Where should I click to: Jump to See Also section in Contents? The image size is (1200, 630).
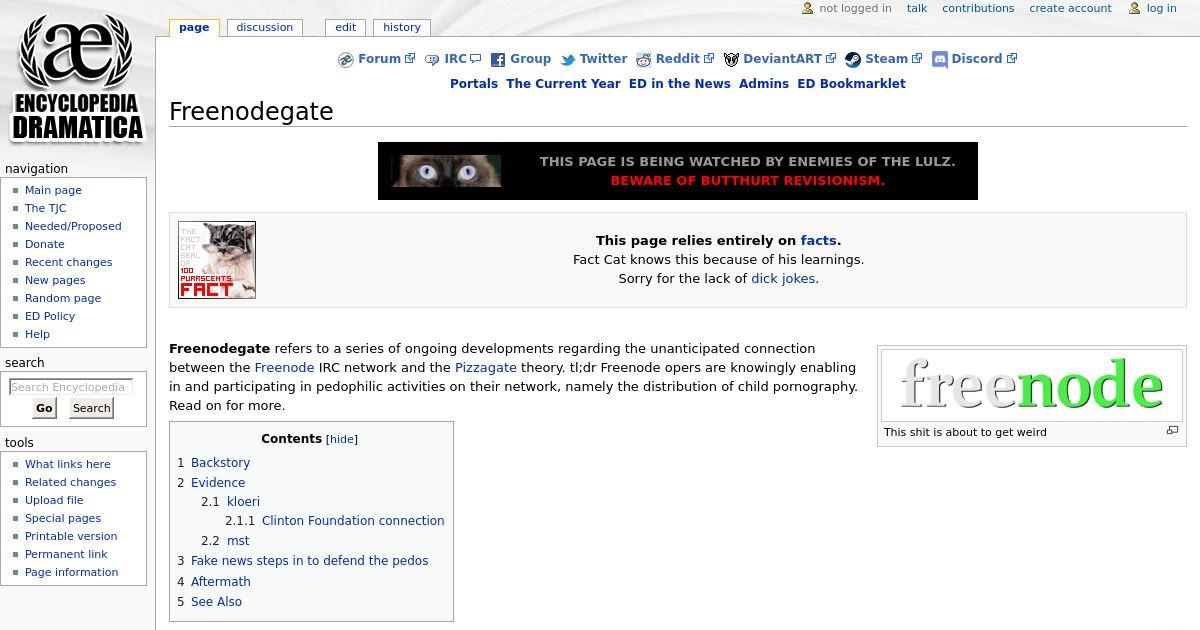tap(216, 602)
